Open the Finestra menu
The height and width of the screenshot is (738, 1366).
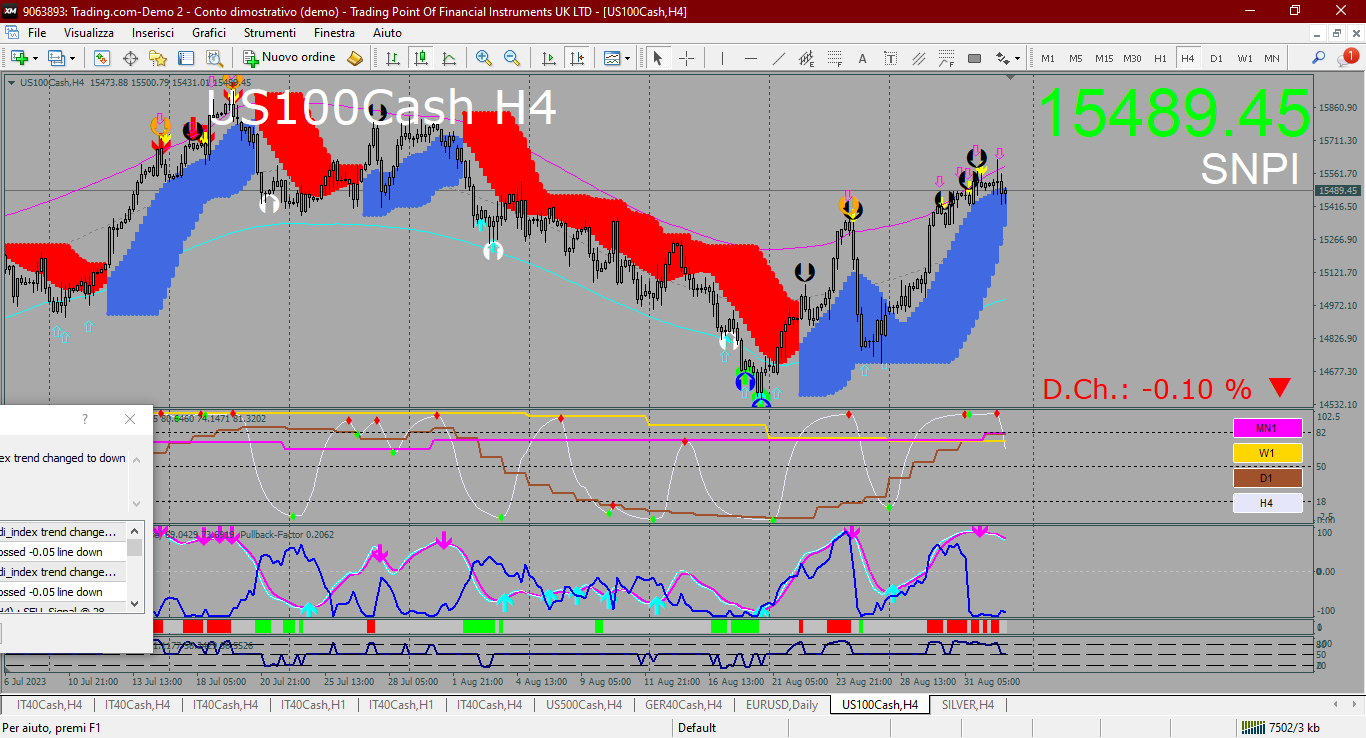point(334,33)
